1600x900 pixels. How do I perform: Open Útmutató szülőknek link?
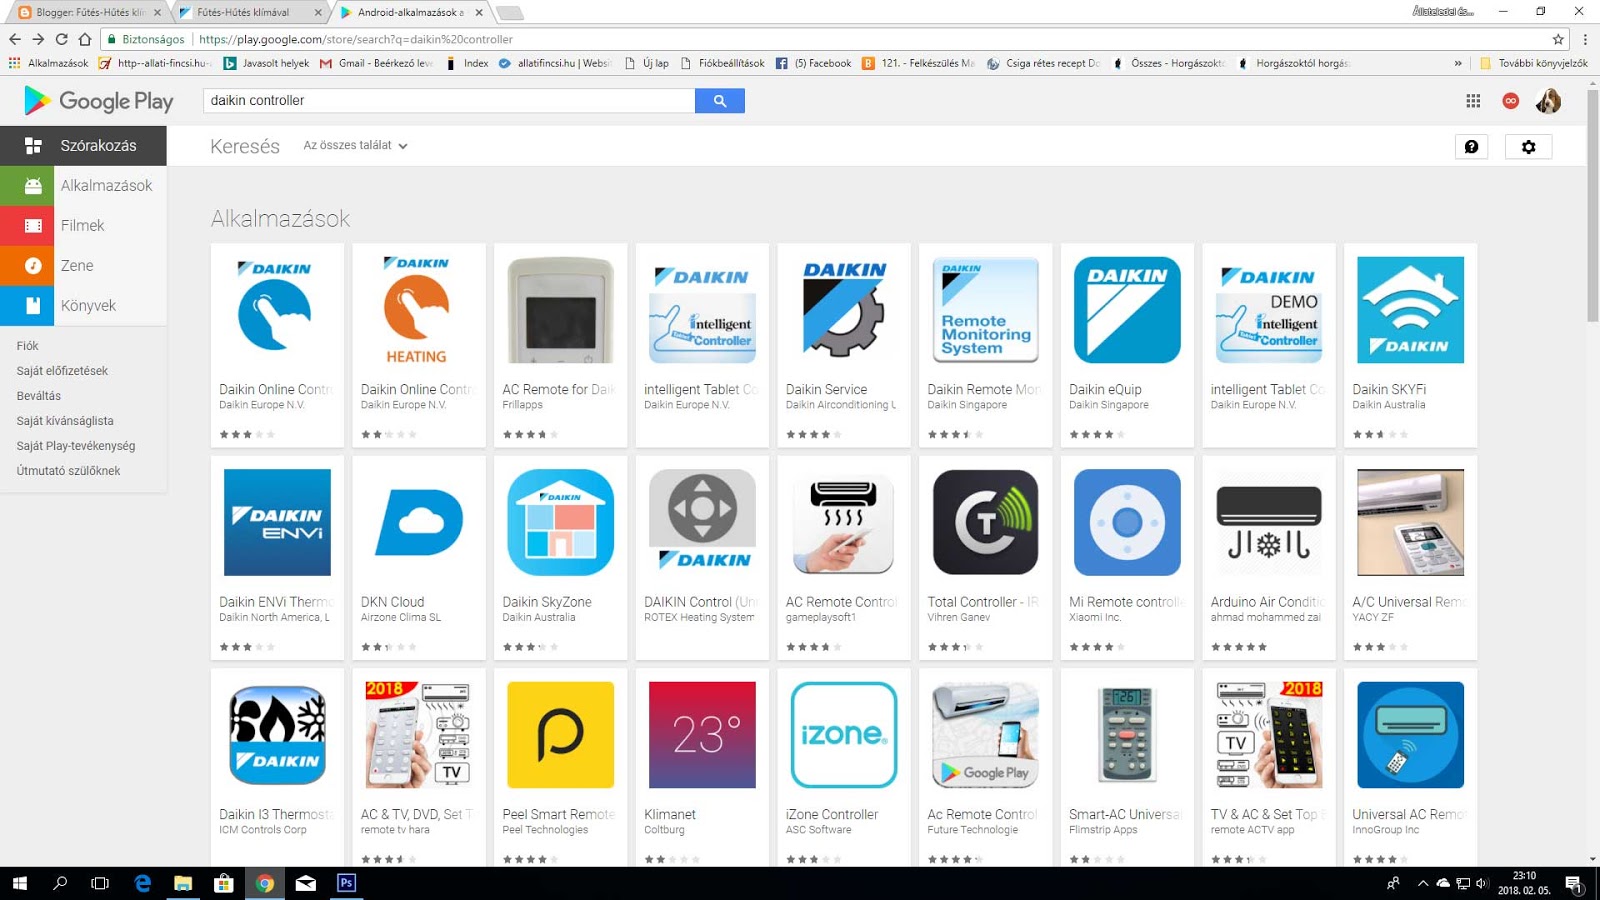pos(68,471)
